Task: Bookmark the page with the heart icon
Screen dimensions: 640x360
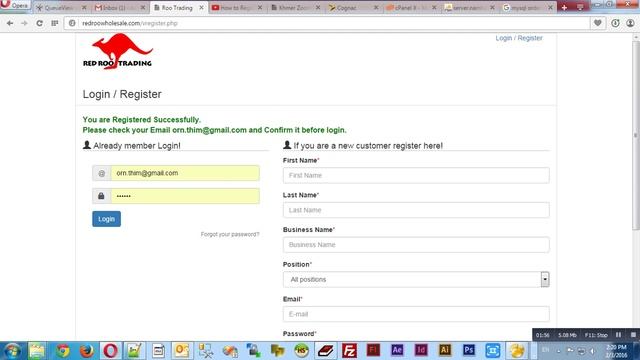Action: (x=598, y=23)
